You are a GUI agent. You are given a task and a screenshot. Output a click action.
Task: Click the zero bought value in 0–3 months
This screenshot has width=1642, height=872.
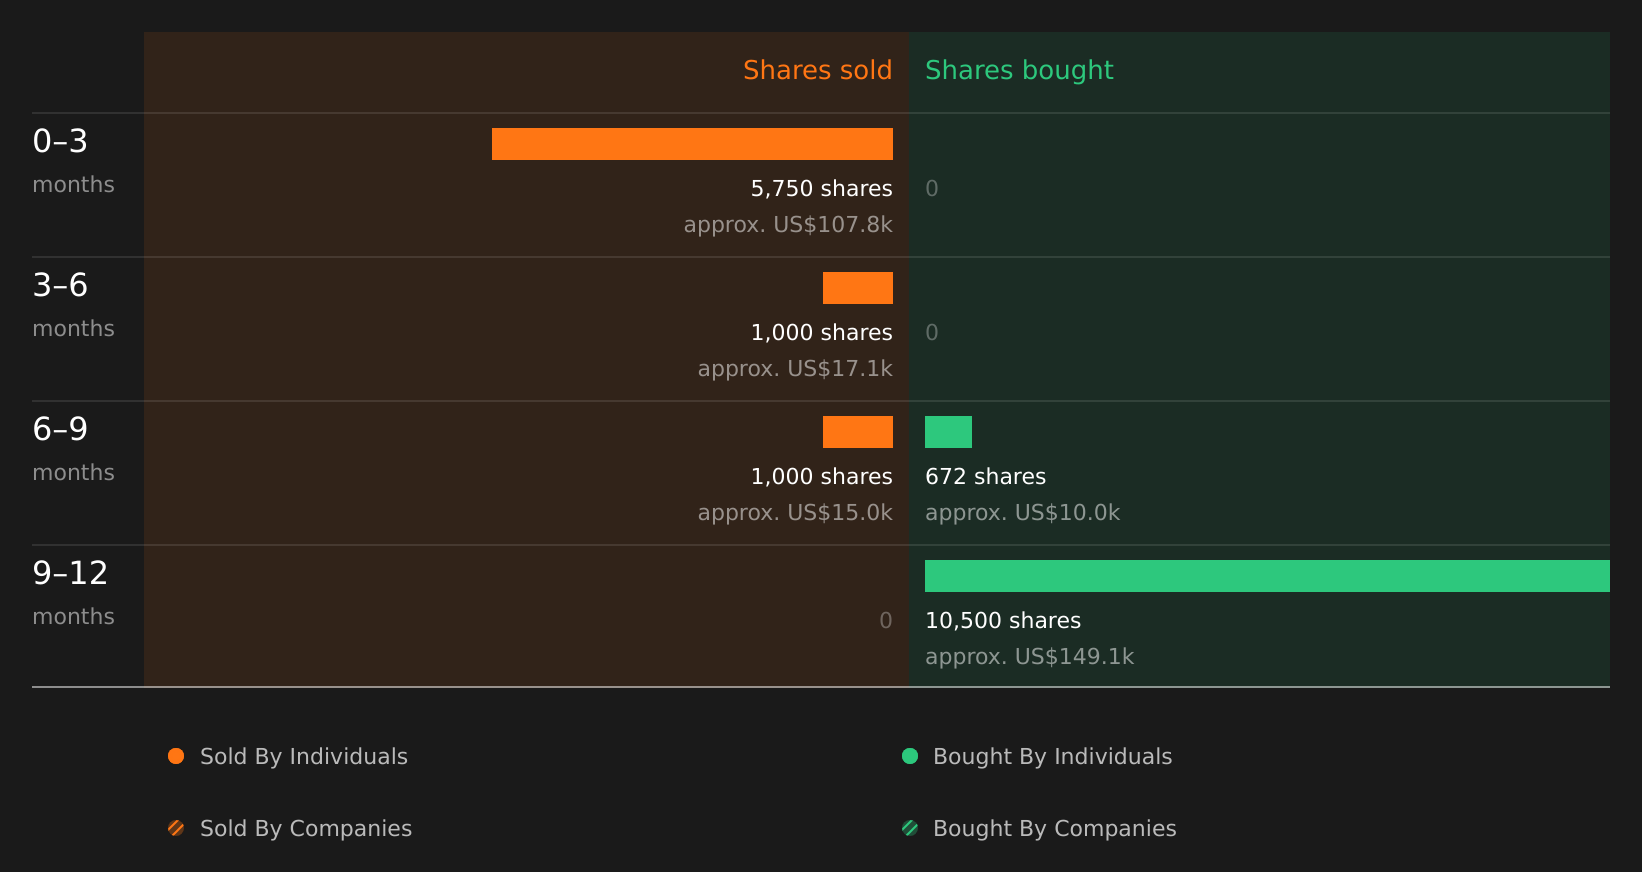(932, 189)
